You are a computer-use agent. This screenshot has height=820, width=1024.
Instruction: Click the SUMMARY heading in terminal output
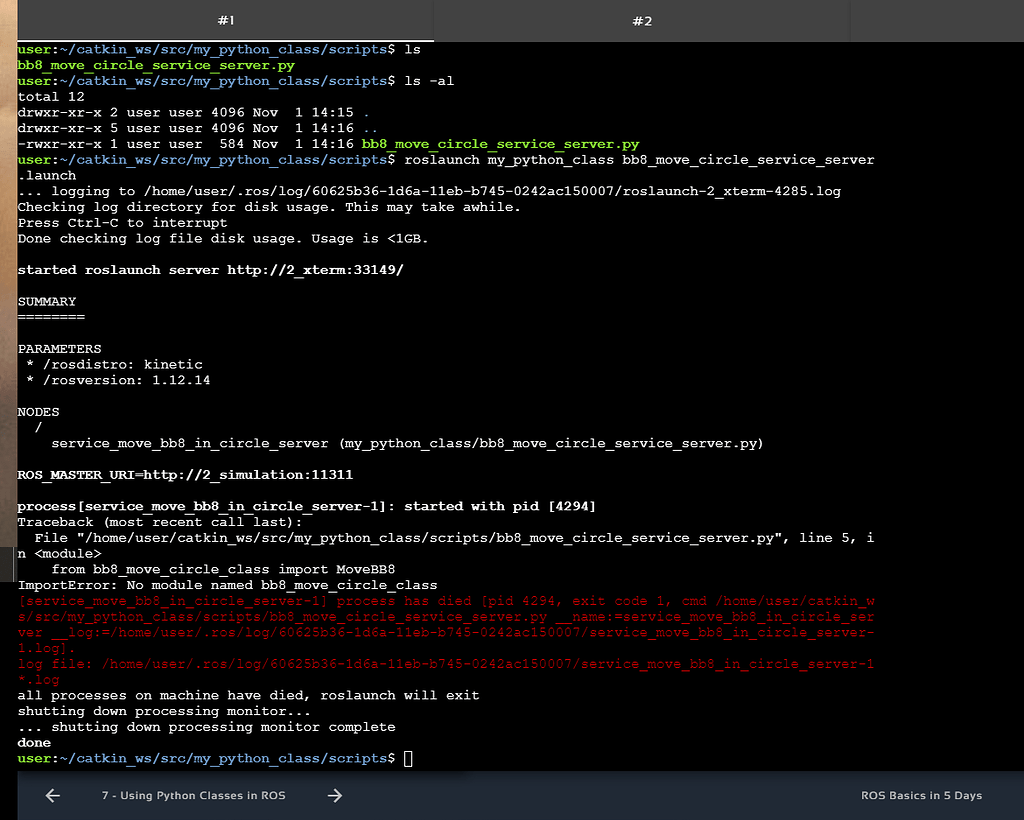[x=47, y=301]
